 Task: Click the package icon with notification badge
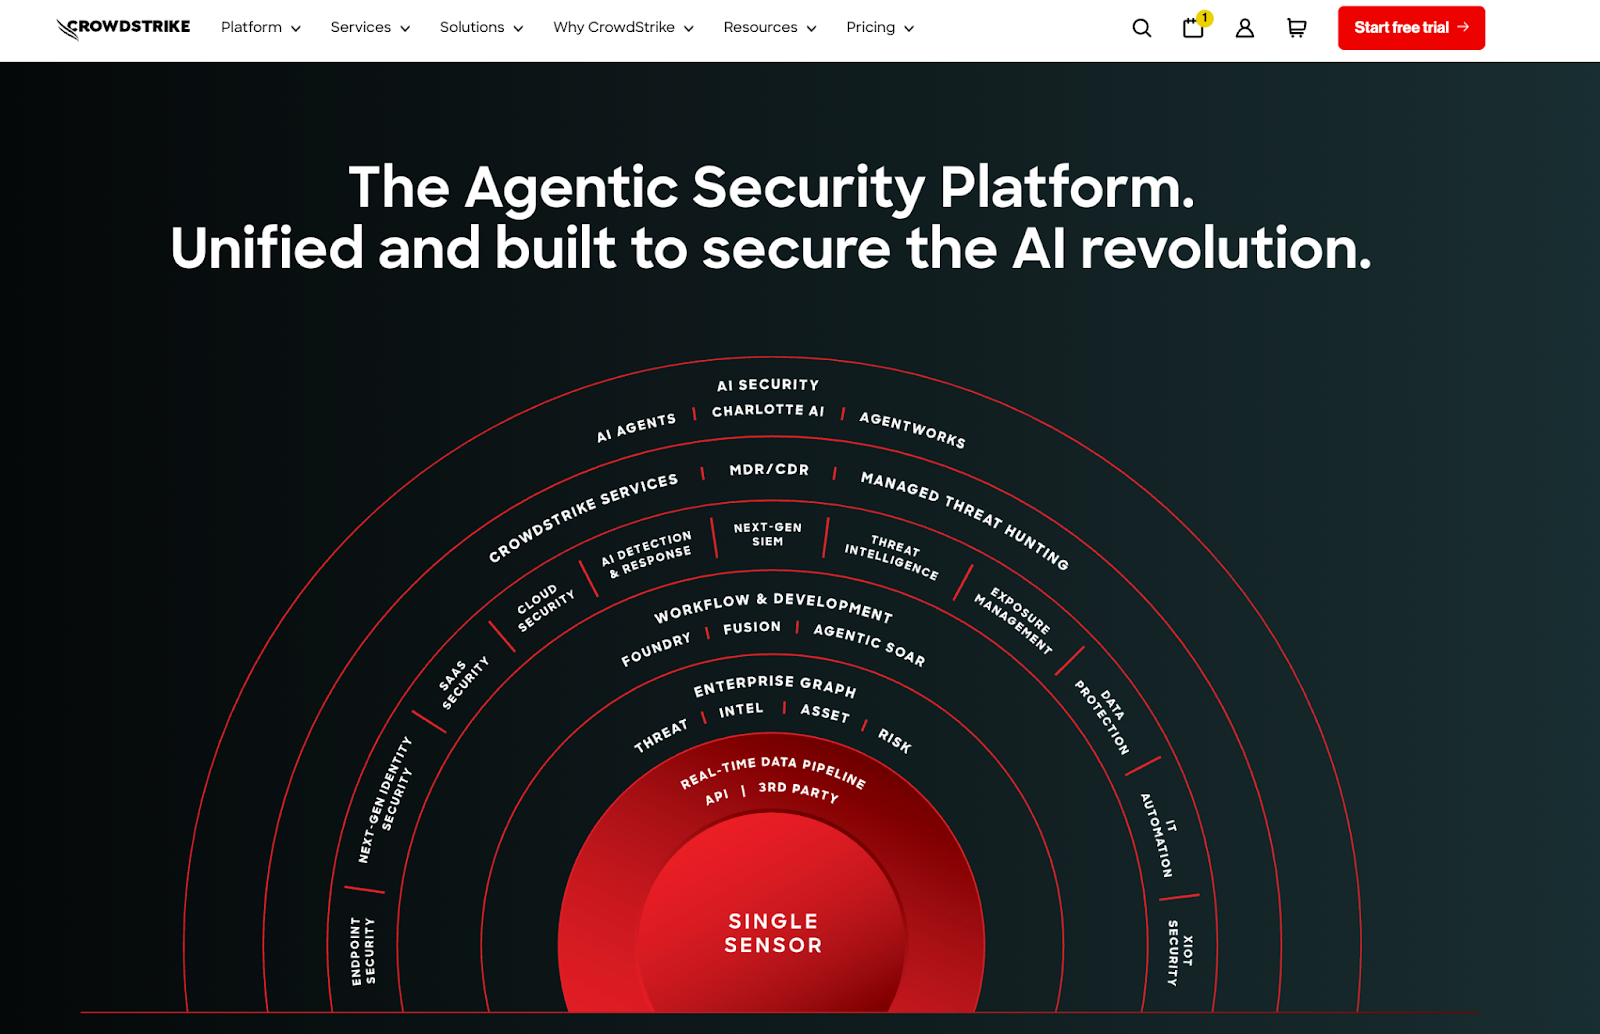tap(1193, 29)
